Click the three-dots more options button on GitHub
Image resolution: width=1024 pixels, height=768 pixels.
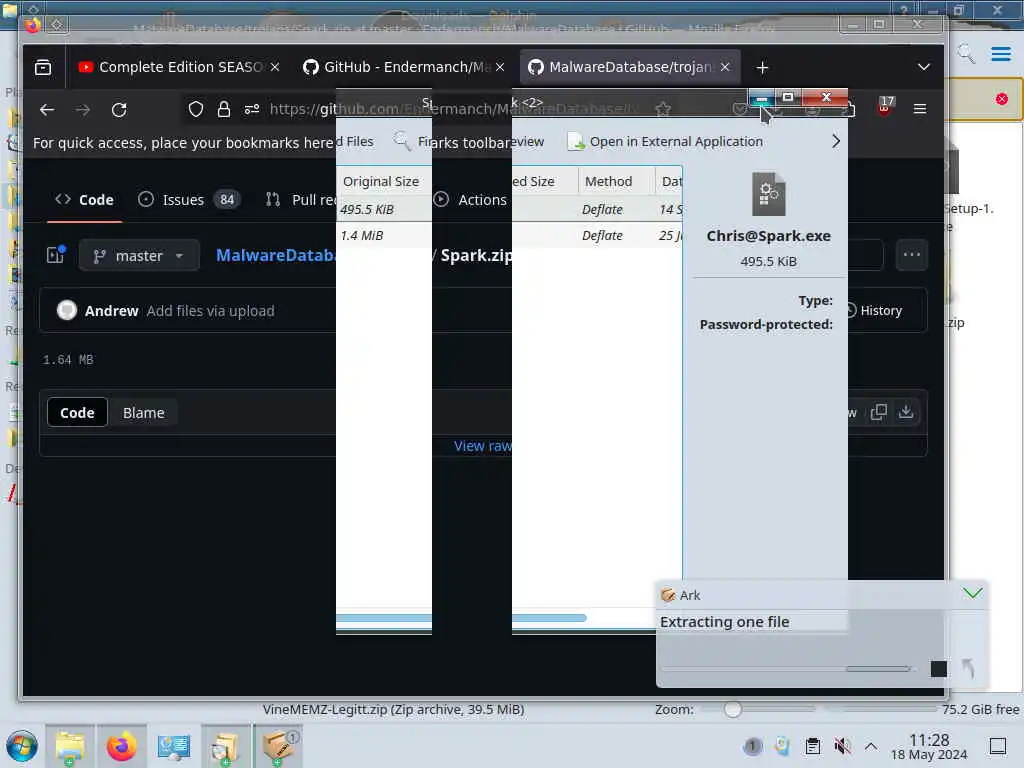pyautogui.click(x=912, y=255)
